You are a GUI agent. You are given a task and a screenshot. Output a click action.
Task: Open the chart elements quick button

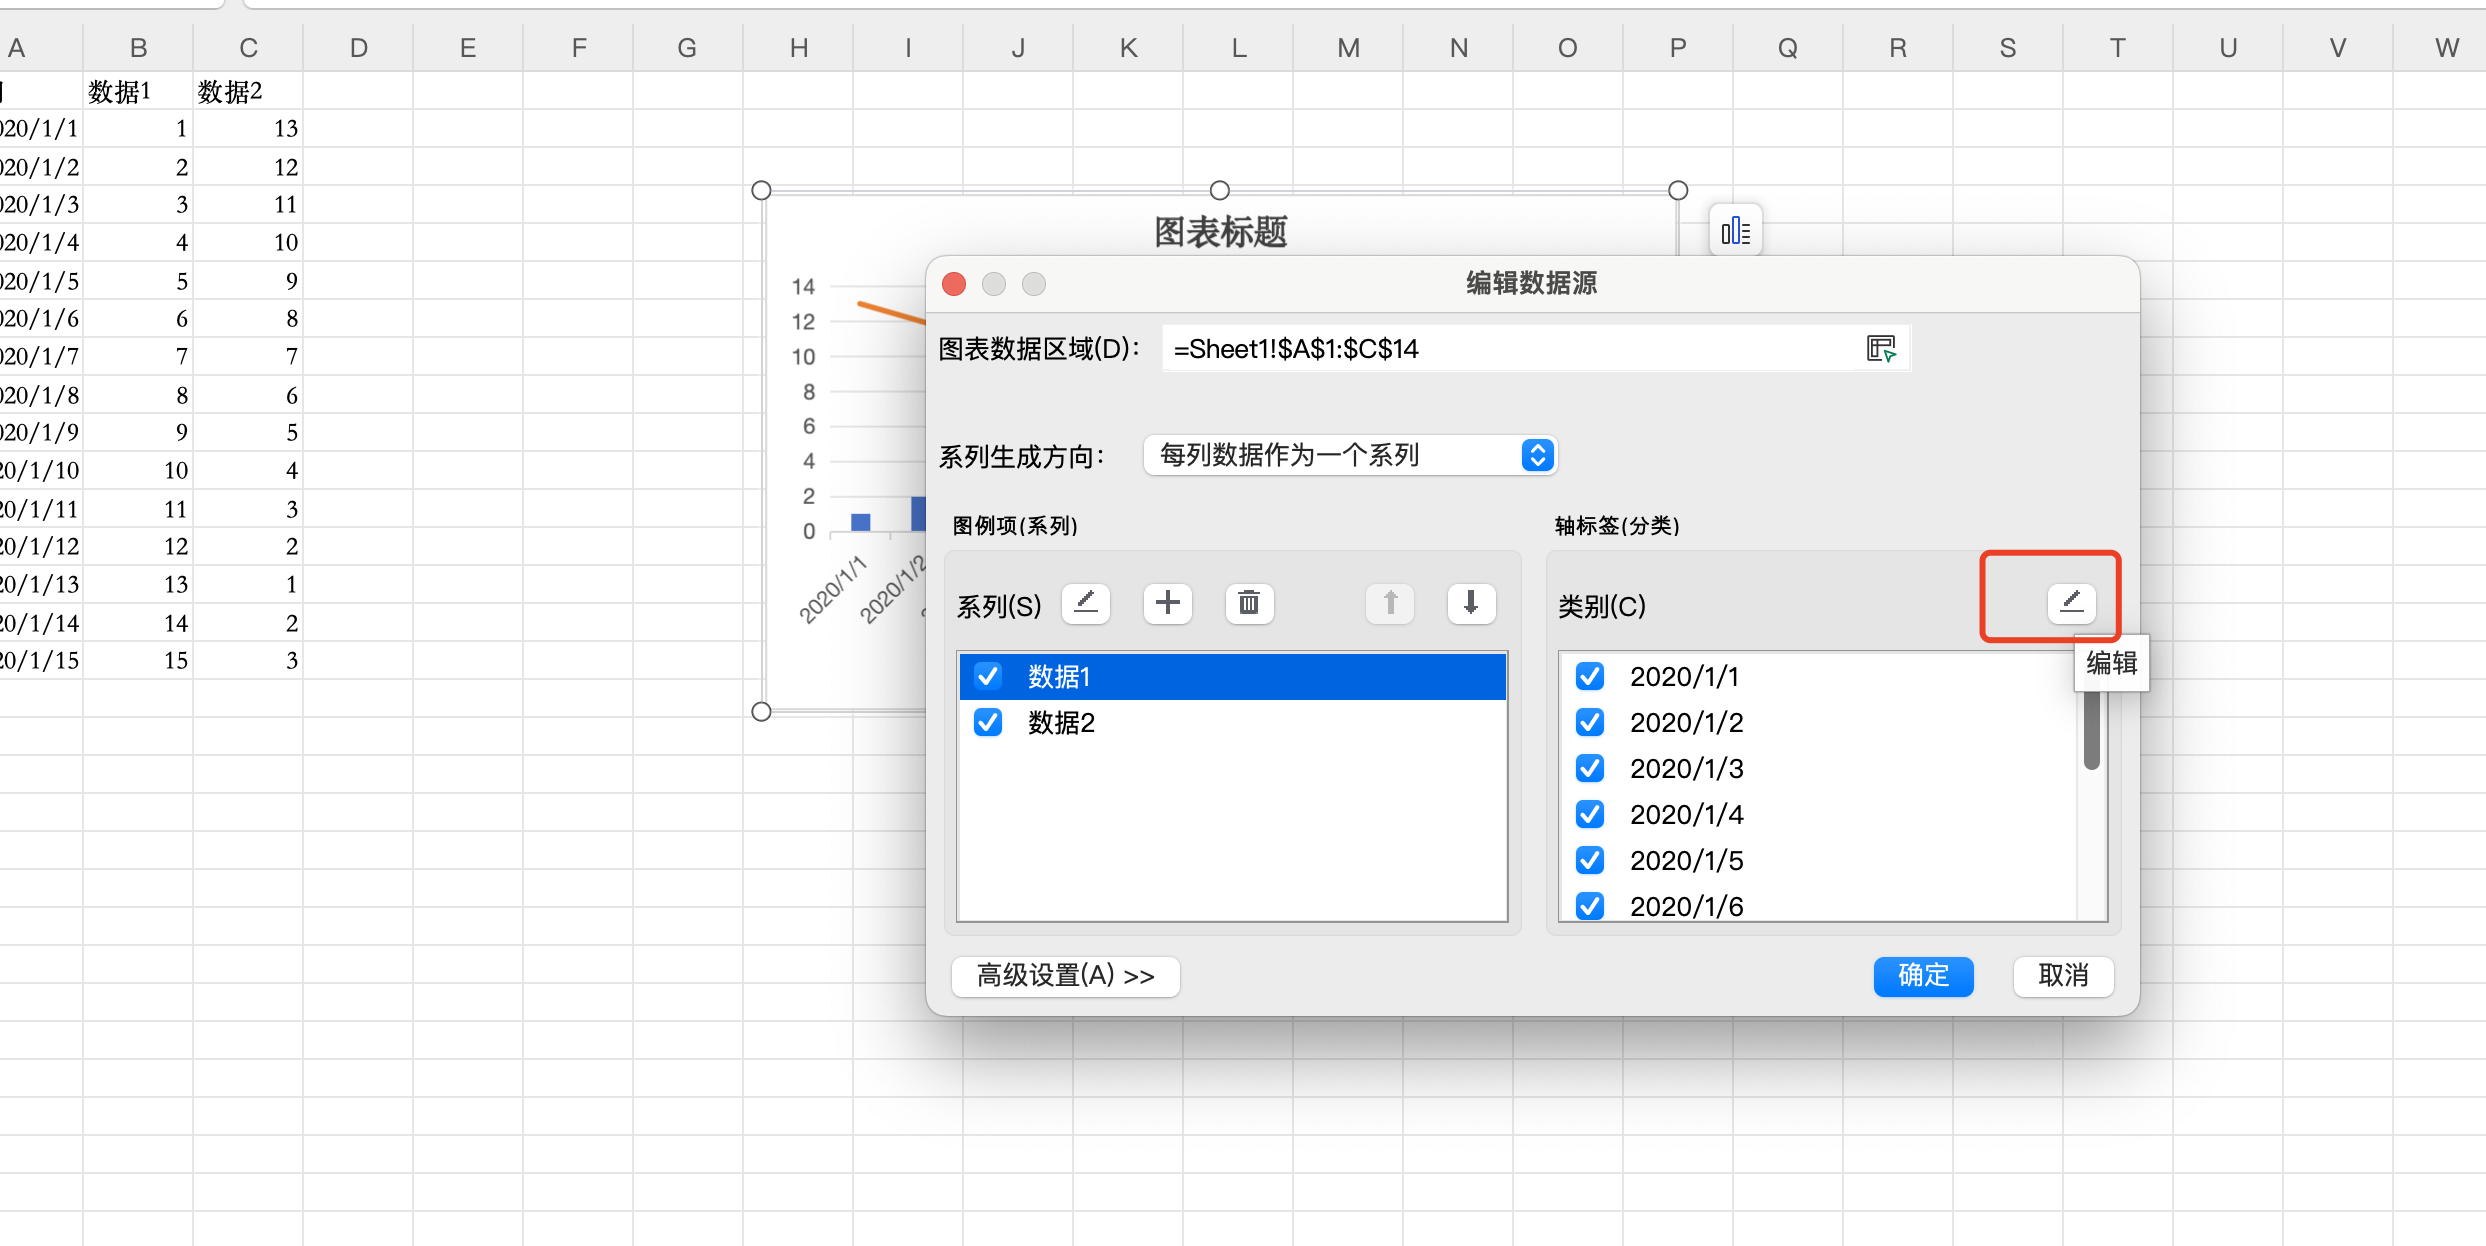(1735, 231)
